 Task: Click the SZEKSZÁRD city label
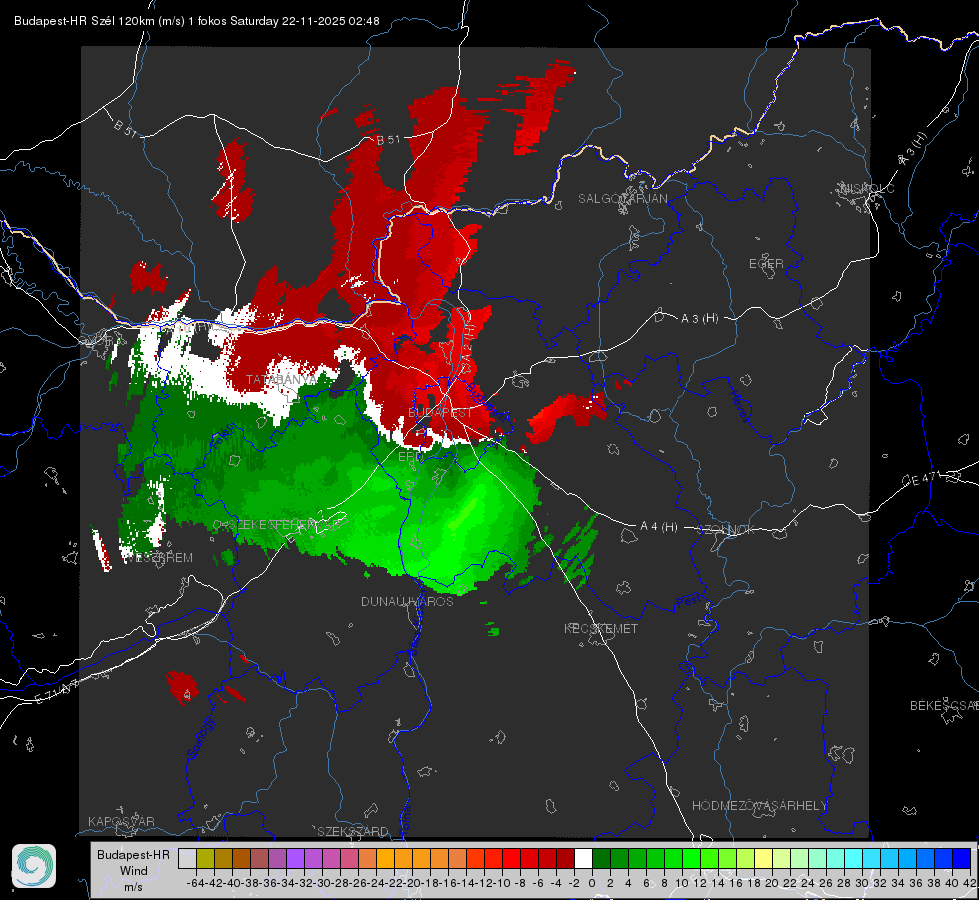click(353, 831)
